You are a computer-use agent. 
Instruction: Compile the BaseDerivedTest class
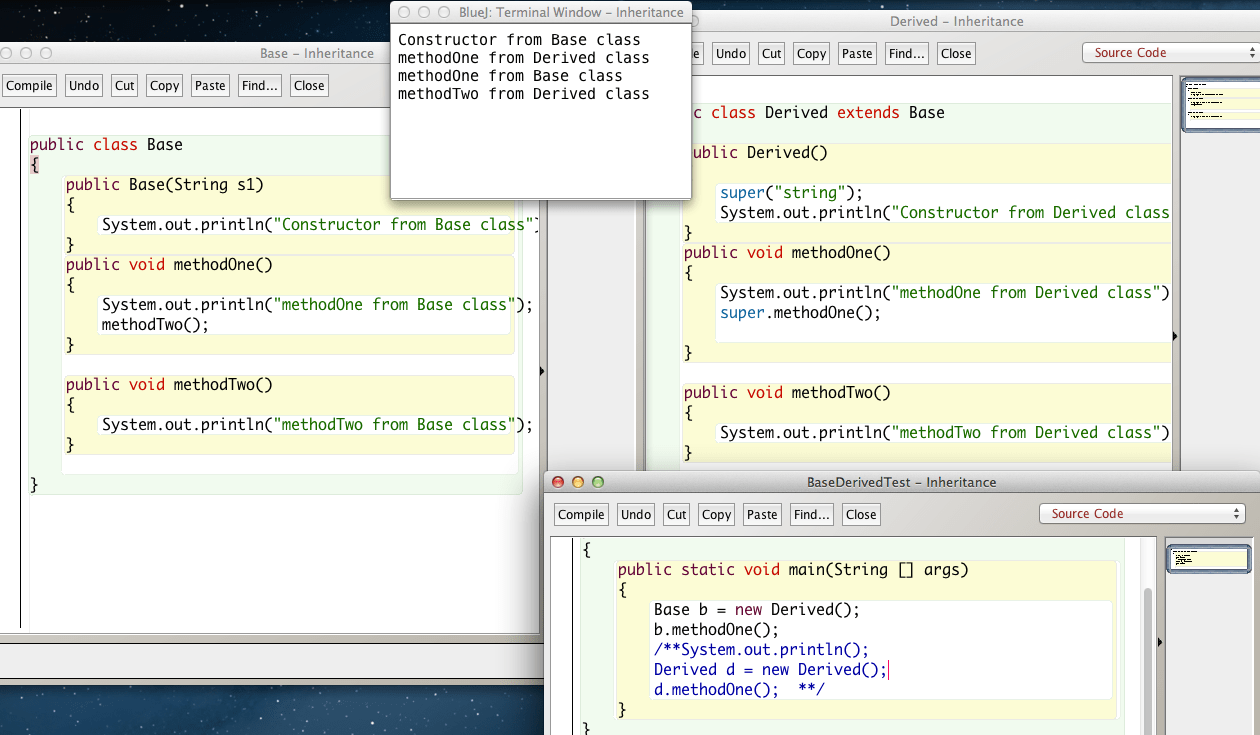point(581,515)
